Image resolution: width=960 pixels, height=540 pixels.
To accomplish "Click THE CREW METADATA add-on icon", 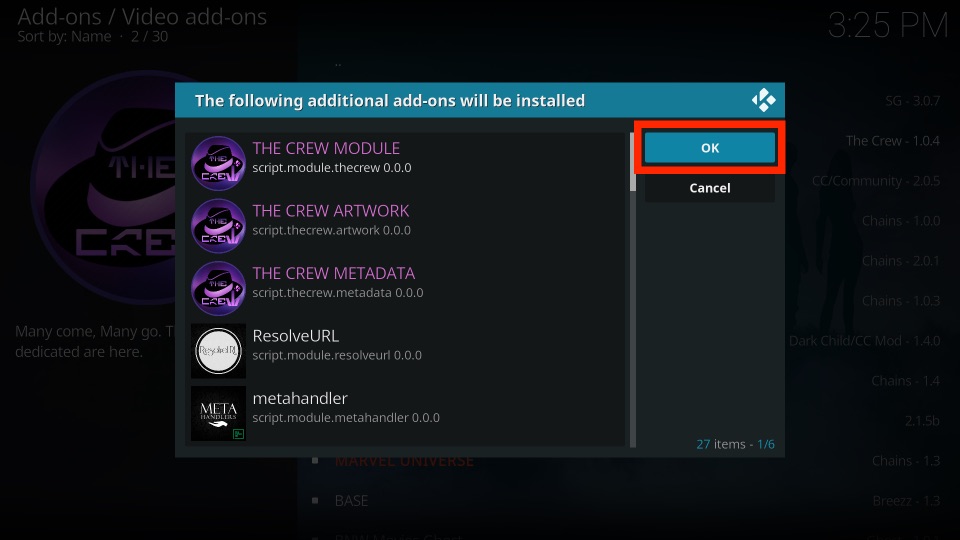I will pos(218,288).
